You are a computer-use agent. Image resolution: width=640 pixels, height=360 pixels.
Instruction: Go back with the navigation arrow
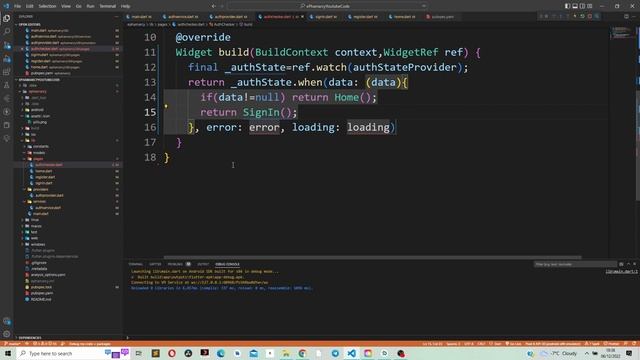pos(213,6)
